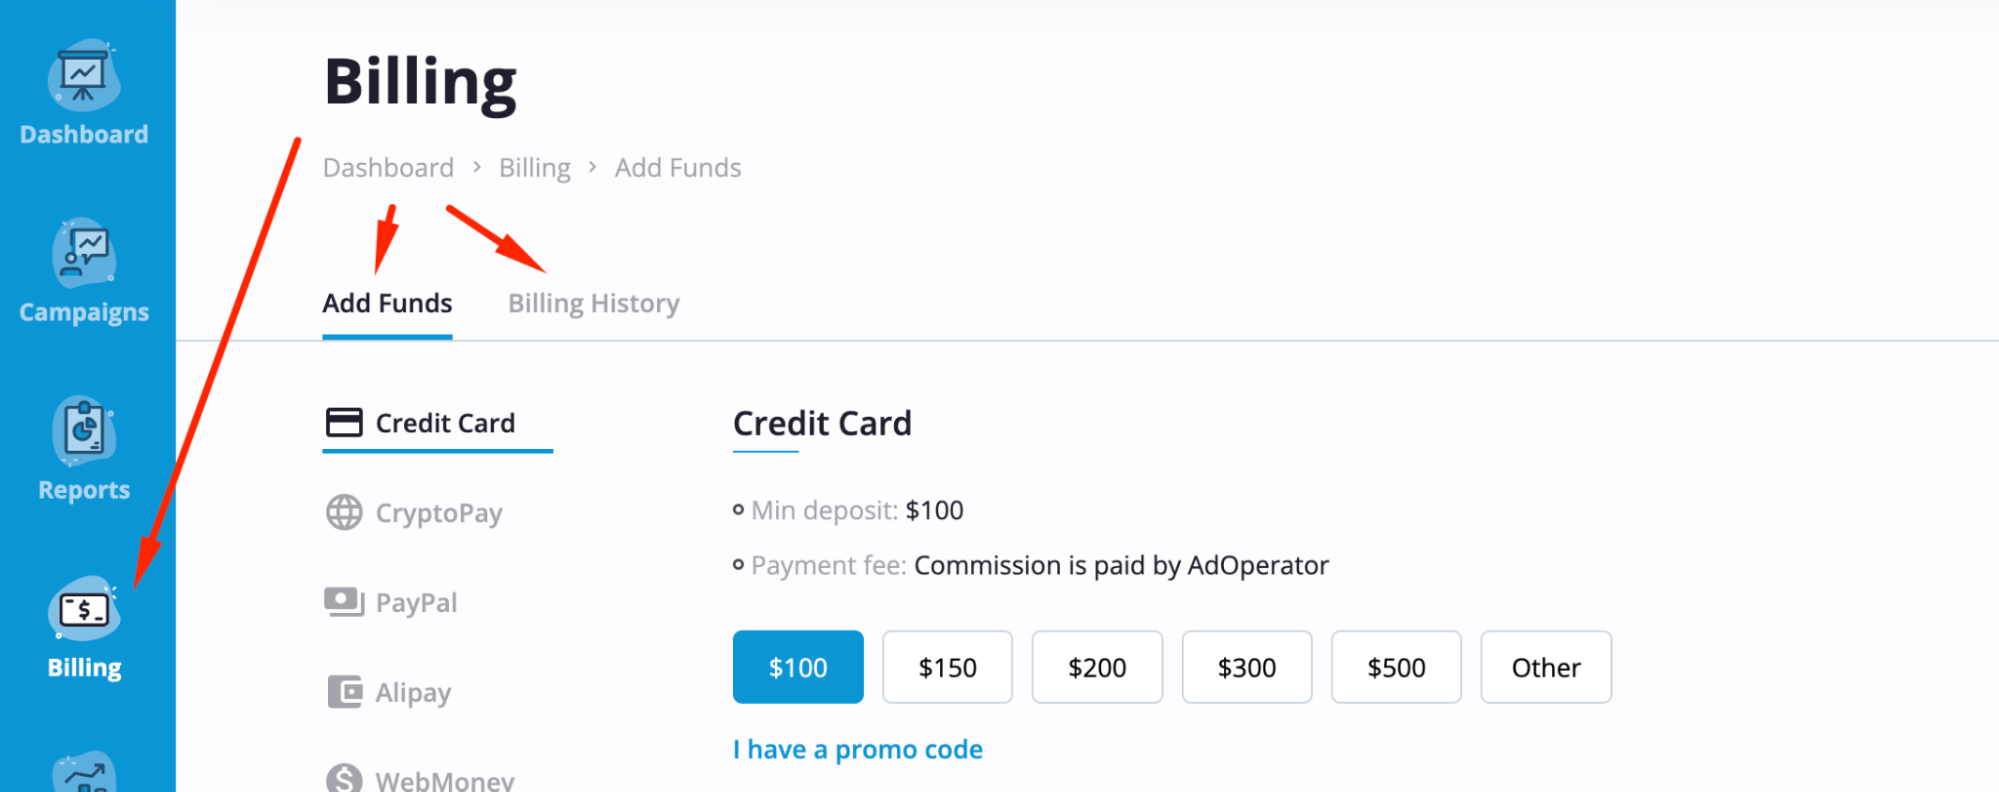
Task: Choose the Other amount option
Action: point(1546,667)
